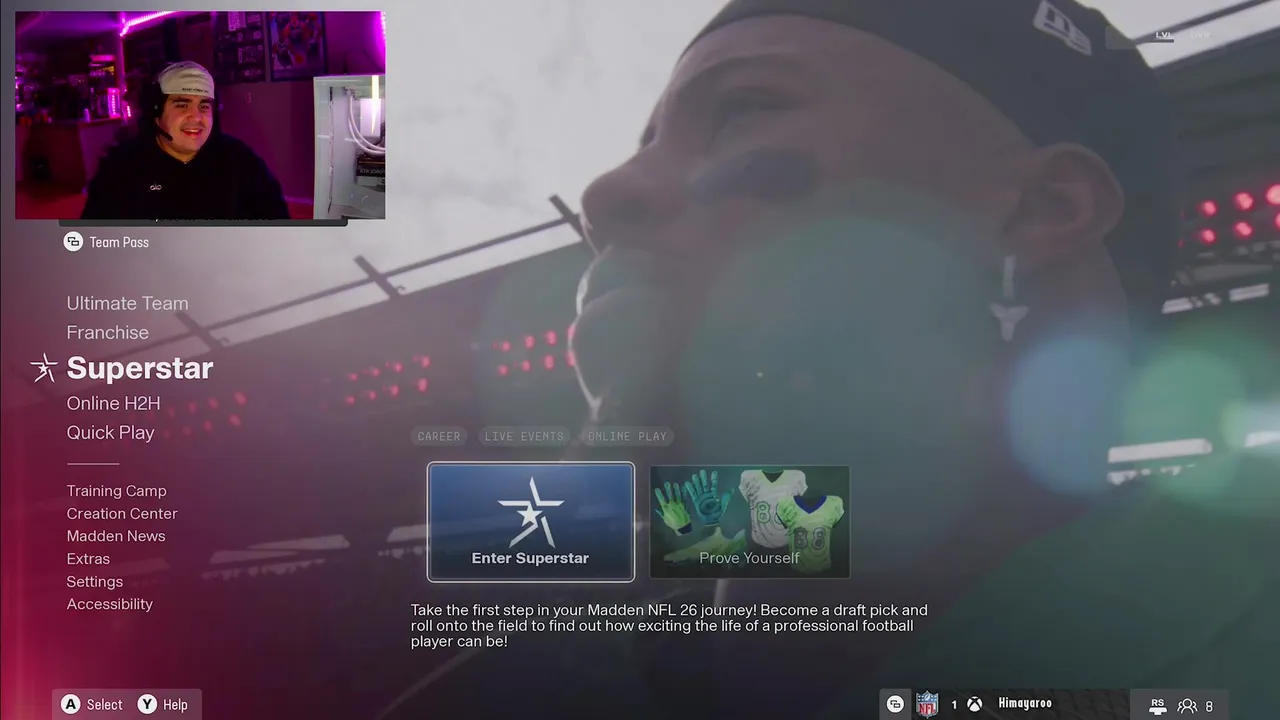Open Extras menu
This screenshot has width=1280, height=720.
88,559
